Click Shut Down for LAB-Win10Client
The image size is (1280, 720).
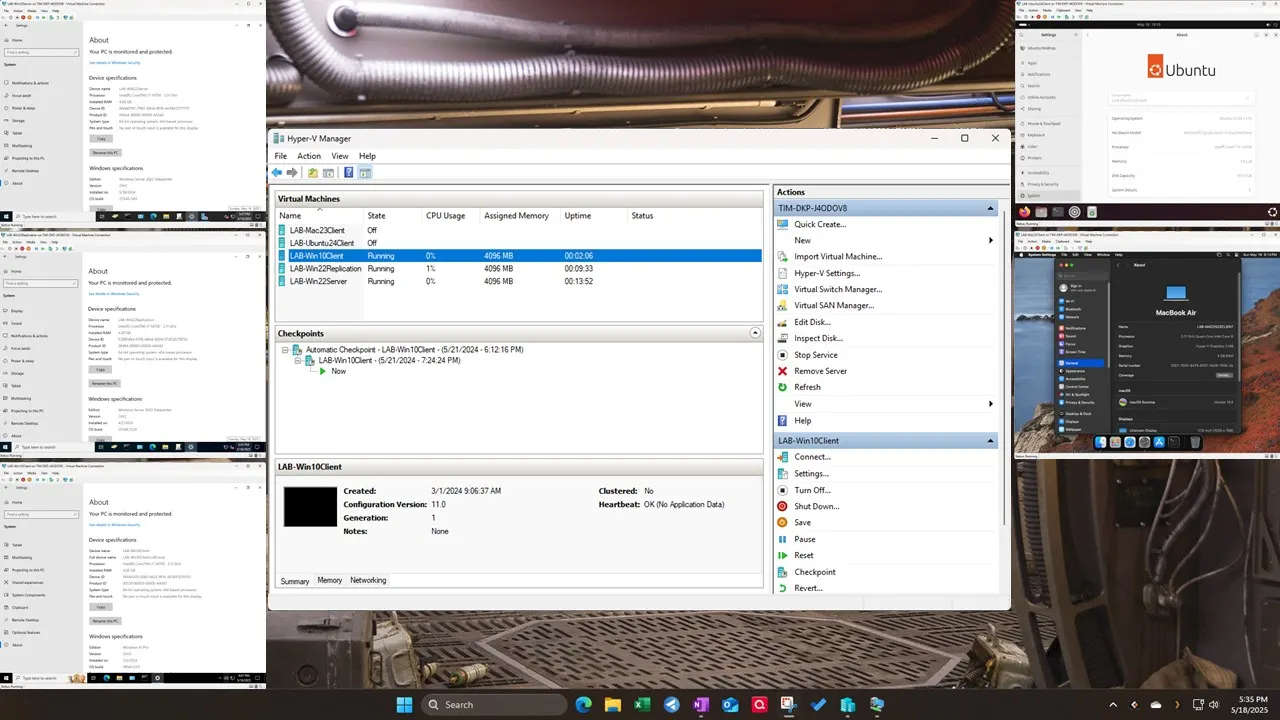[816, 506]
